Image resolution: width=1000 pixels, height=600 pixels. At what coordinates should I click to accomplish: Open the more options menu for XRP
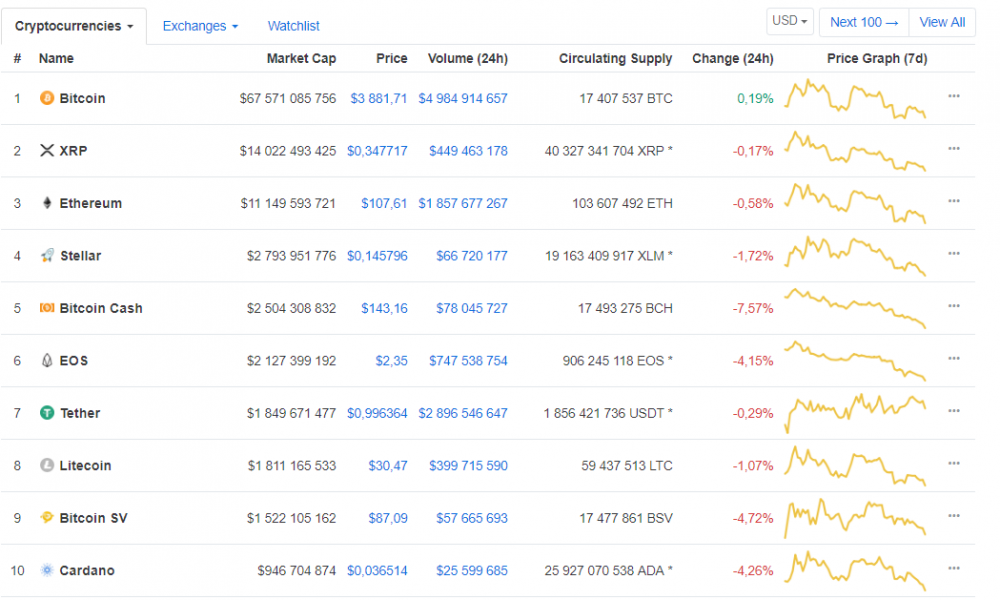coord(953,149)
